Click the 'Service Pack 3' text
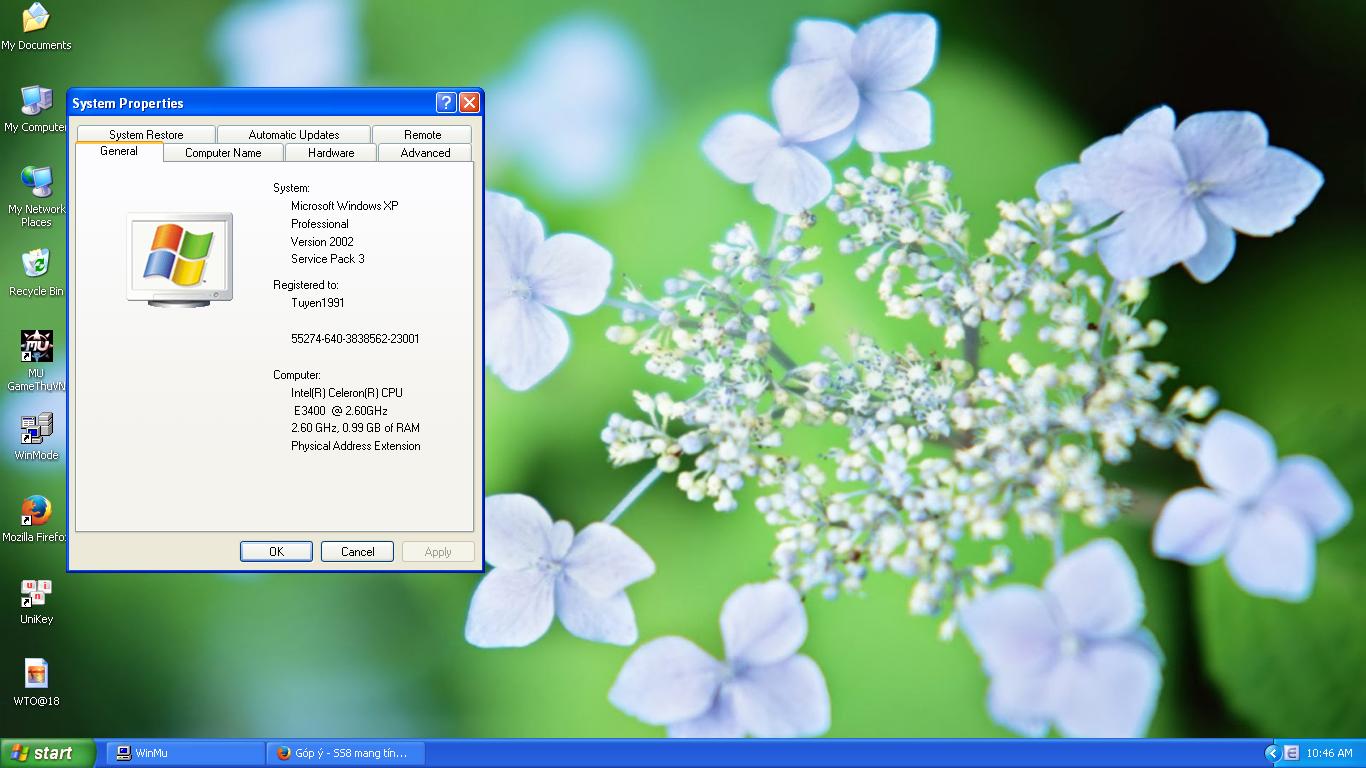 click(328, 259)
